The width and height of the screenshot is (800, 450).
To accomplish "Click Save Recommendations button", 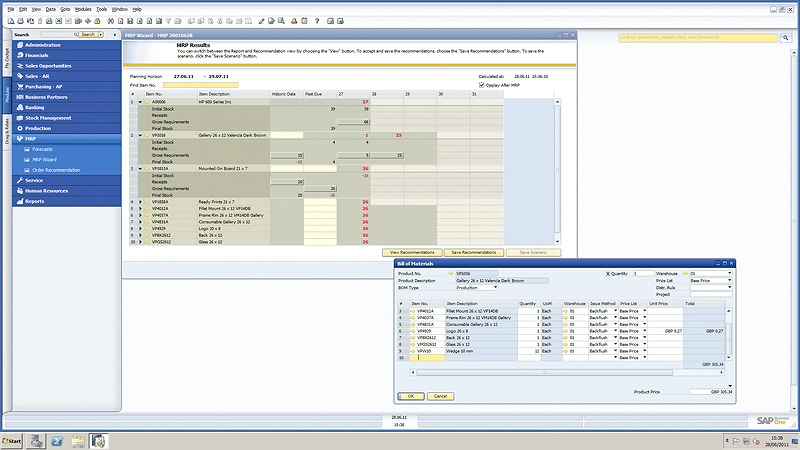I will tap(474, 253).
